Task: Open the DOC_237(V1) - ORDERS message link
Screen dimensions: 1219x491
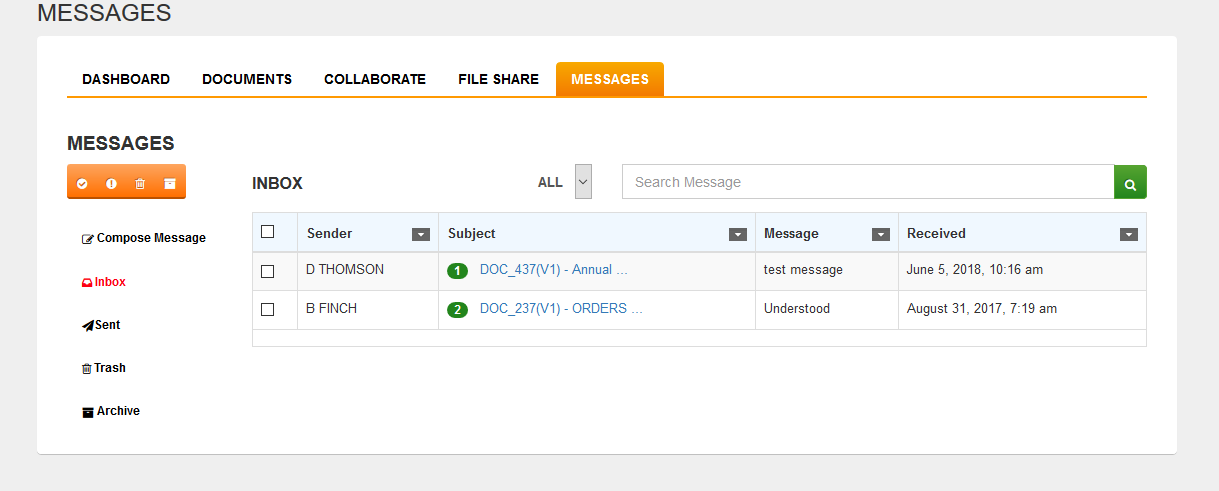Action: point(561,309)
